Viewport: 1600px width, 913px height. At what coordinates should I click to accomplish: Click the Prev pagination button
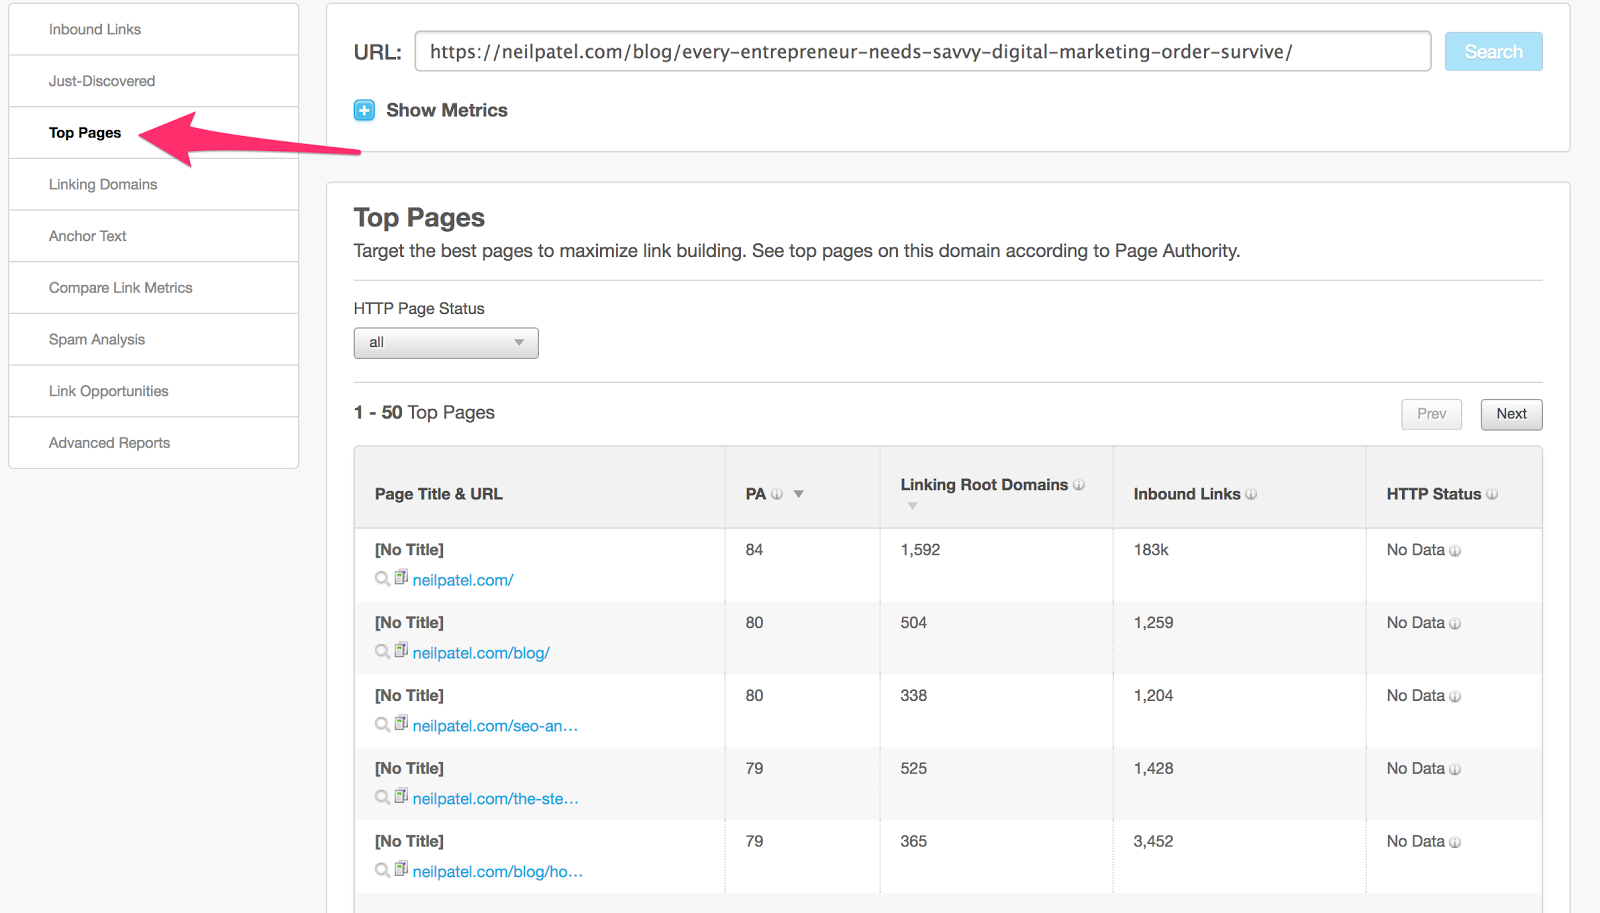pyautogui.click(x=1431, y=414)
